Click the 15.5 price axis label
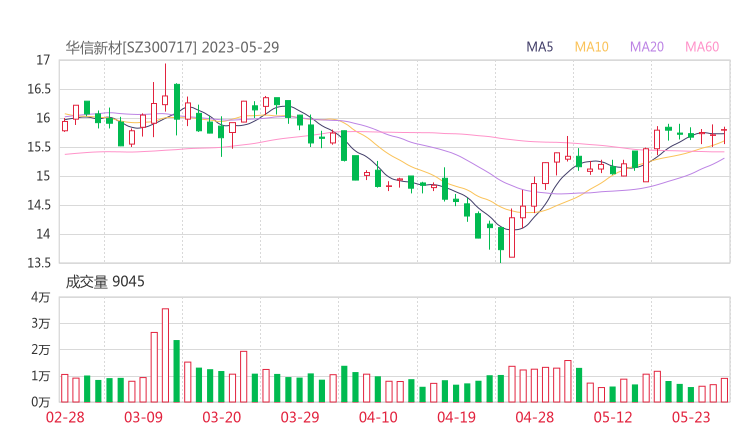 pyautogui.click(x=39, y=147)
